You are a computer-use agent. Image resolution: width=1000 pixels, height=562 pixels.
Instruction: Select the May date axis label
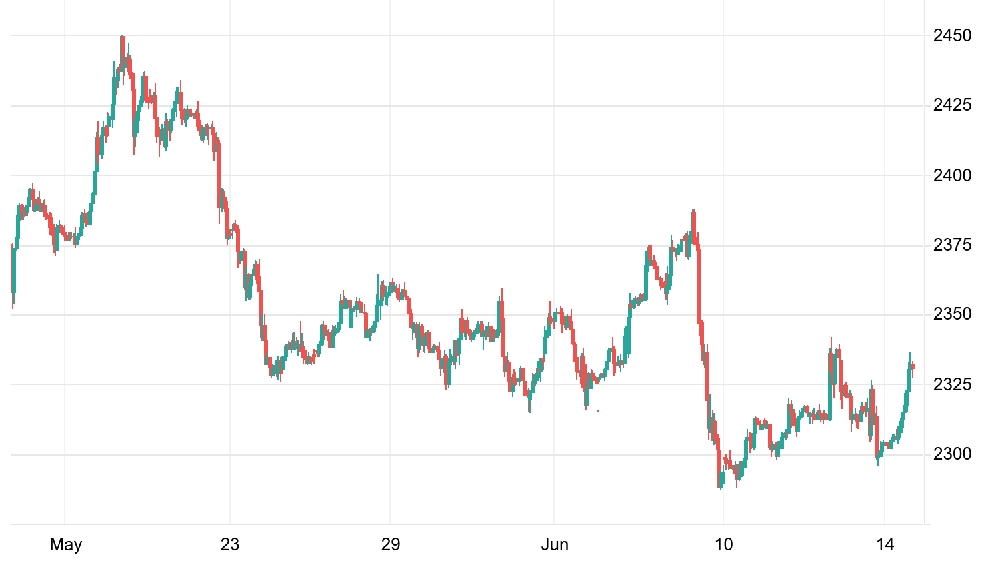(x=66, y=545)
